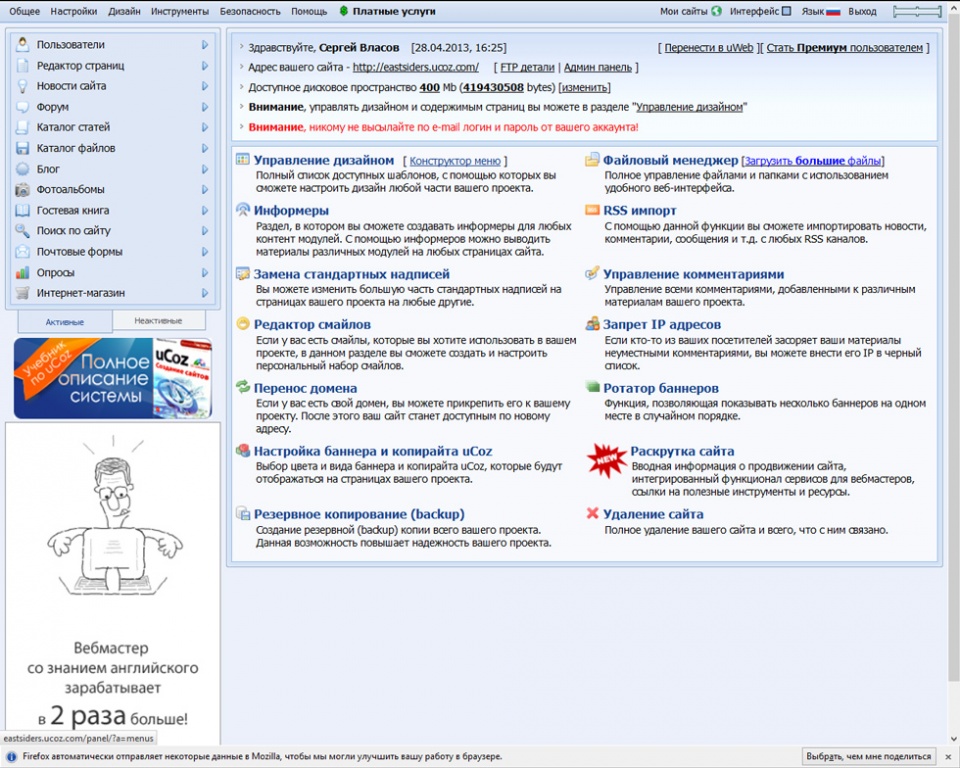
Task: Click the Фотоальбомы camera icon
Action: [x=23, y=189]
